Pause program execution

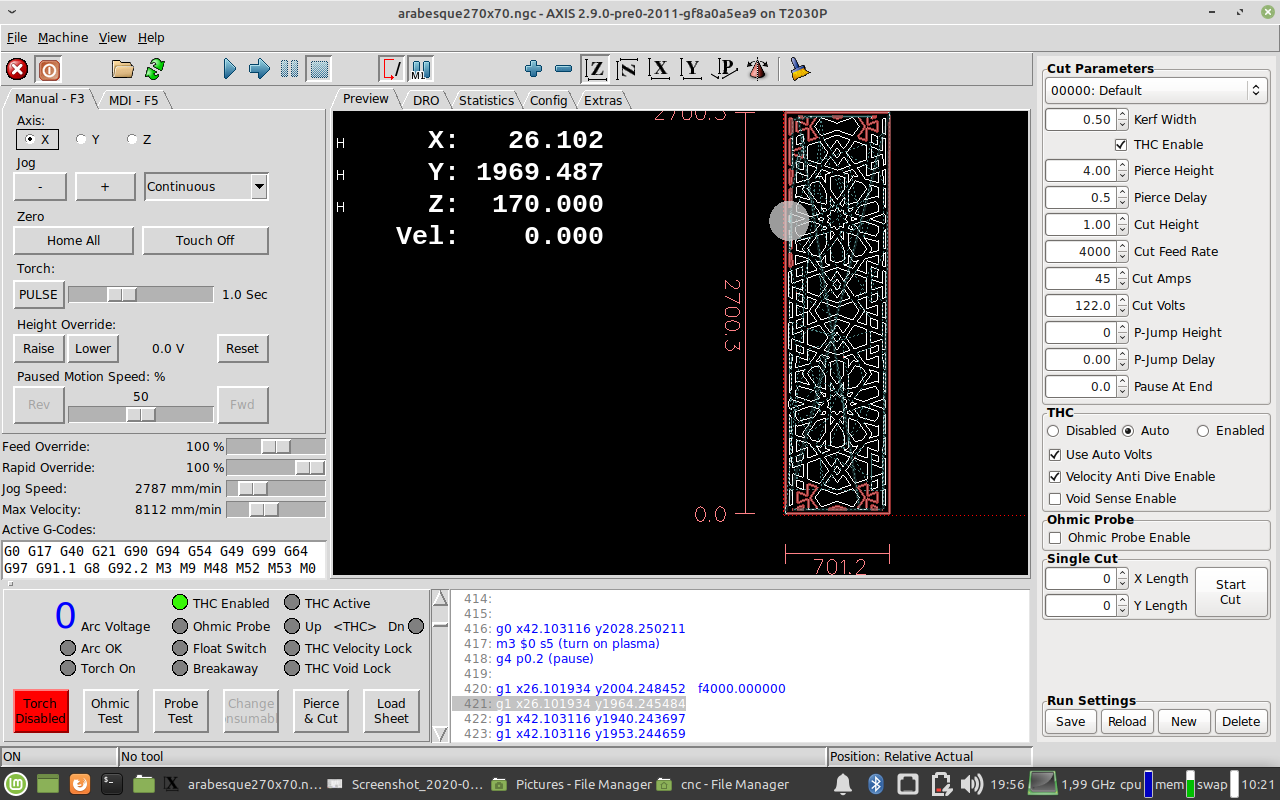click(289, 69)
